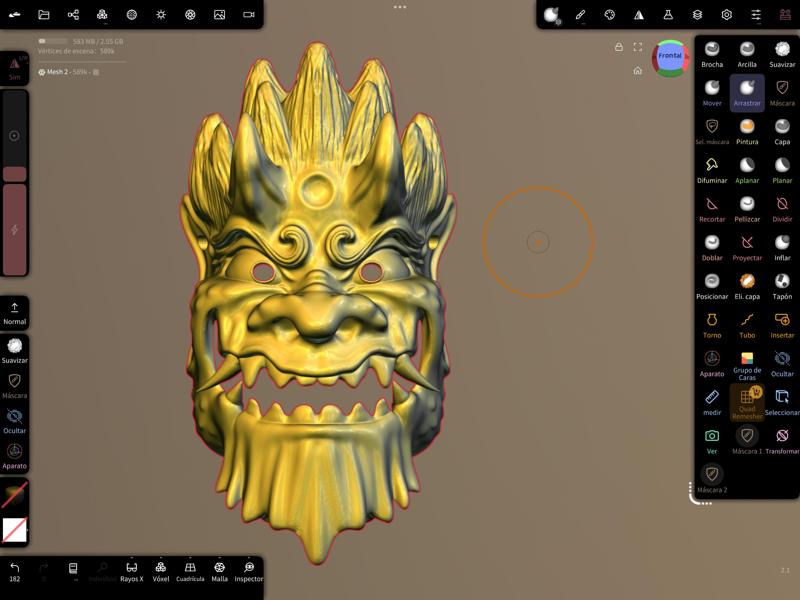The width and height of the screenshot is (800, 600).
Task: Select the Tapón stamp tool
Action: coord(782,287)
